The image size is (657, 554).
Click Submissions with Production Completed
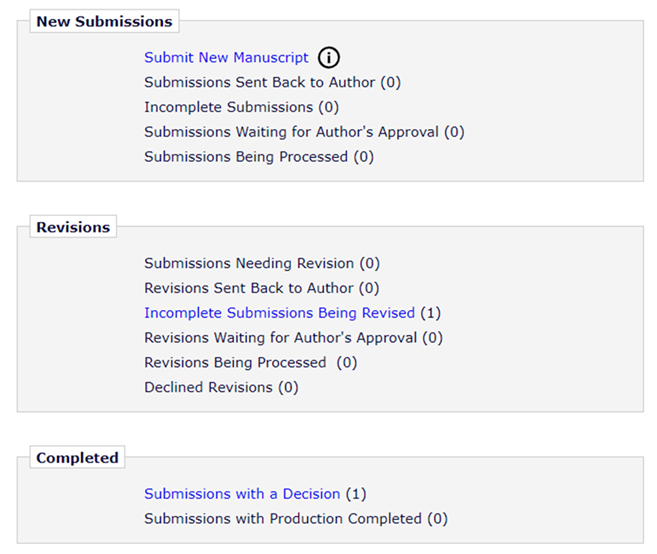point(296,519)
